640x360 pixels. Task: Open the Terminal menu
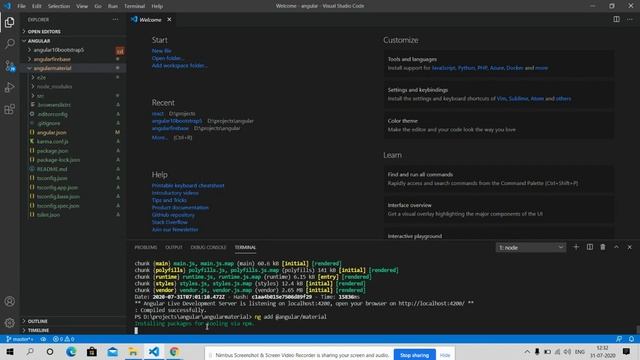[x=134, y=6]
